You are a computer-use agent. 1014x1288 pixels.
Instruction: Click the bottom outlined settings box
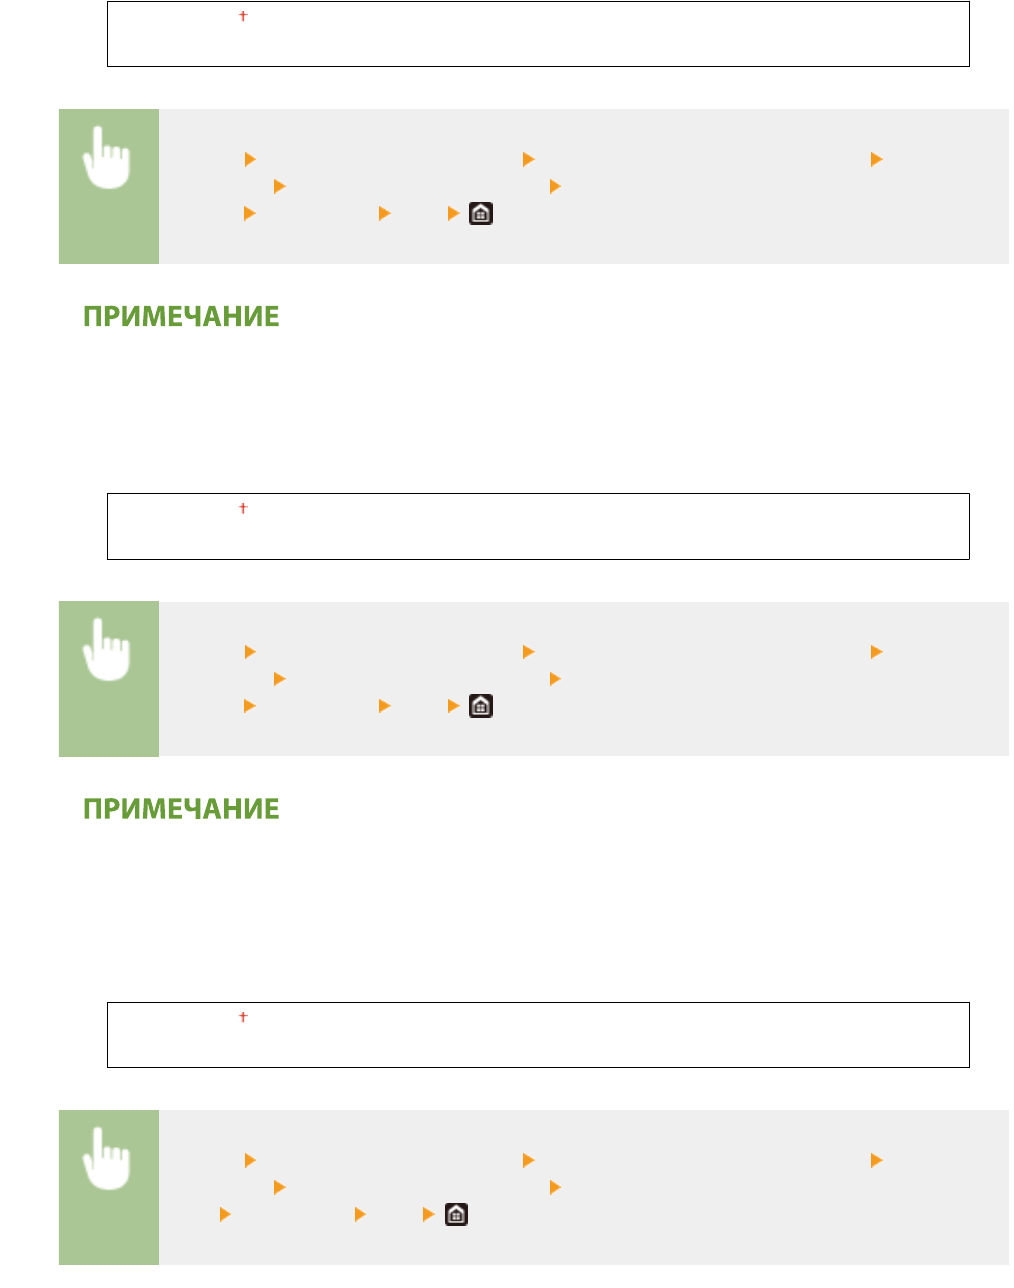538,1036
